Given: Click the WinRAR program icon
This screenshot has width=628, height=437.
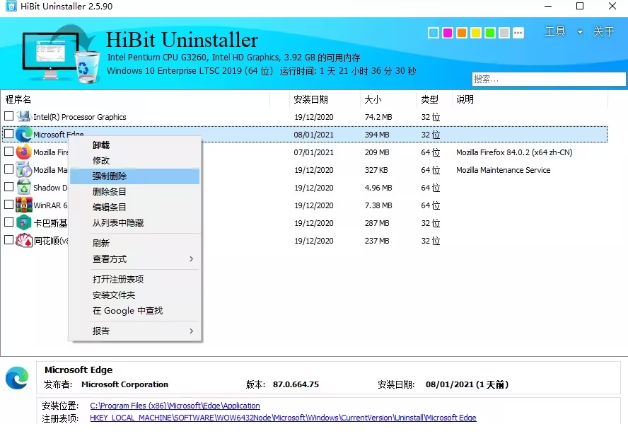Looking at the screenshot, I should coord(24,205).
